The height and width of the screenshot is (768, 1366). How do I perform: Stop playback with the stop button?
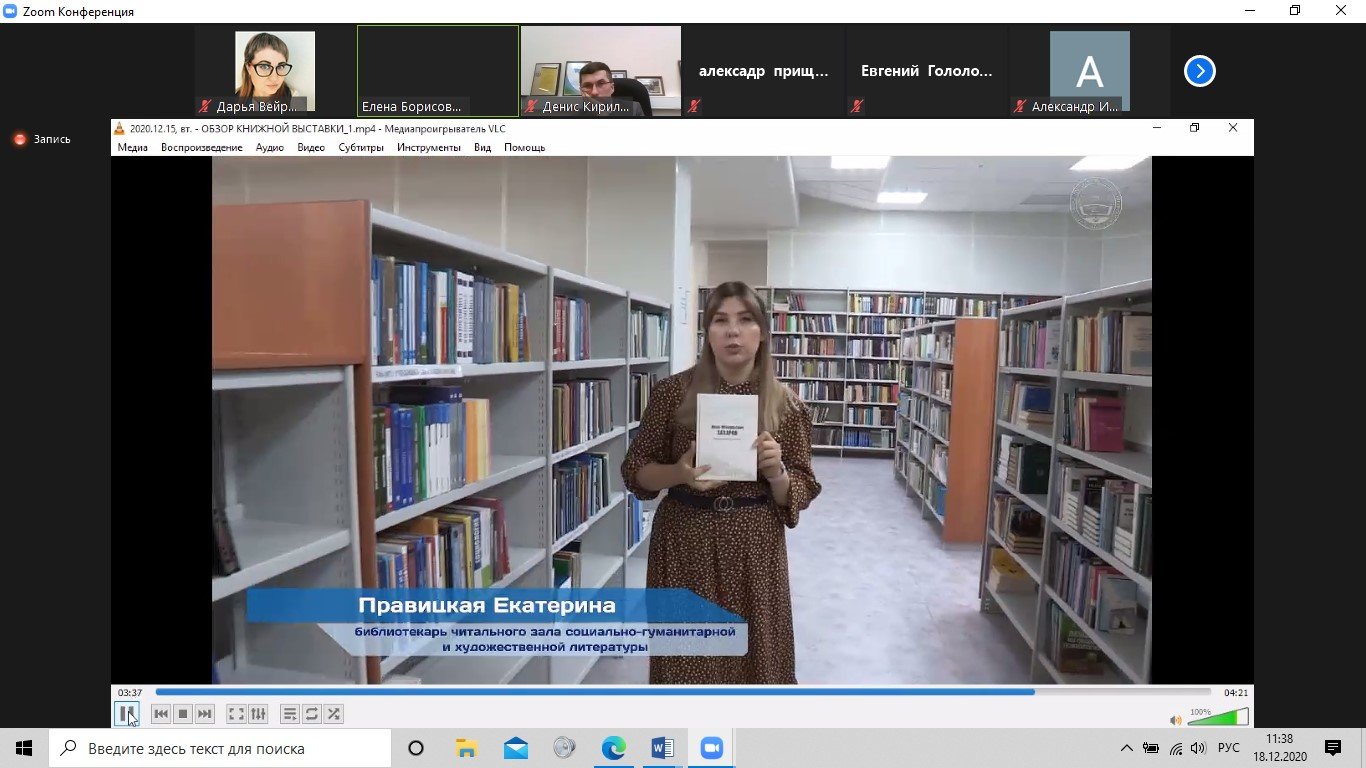tap(183, 714)
